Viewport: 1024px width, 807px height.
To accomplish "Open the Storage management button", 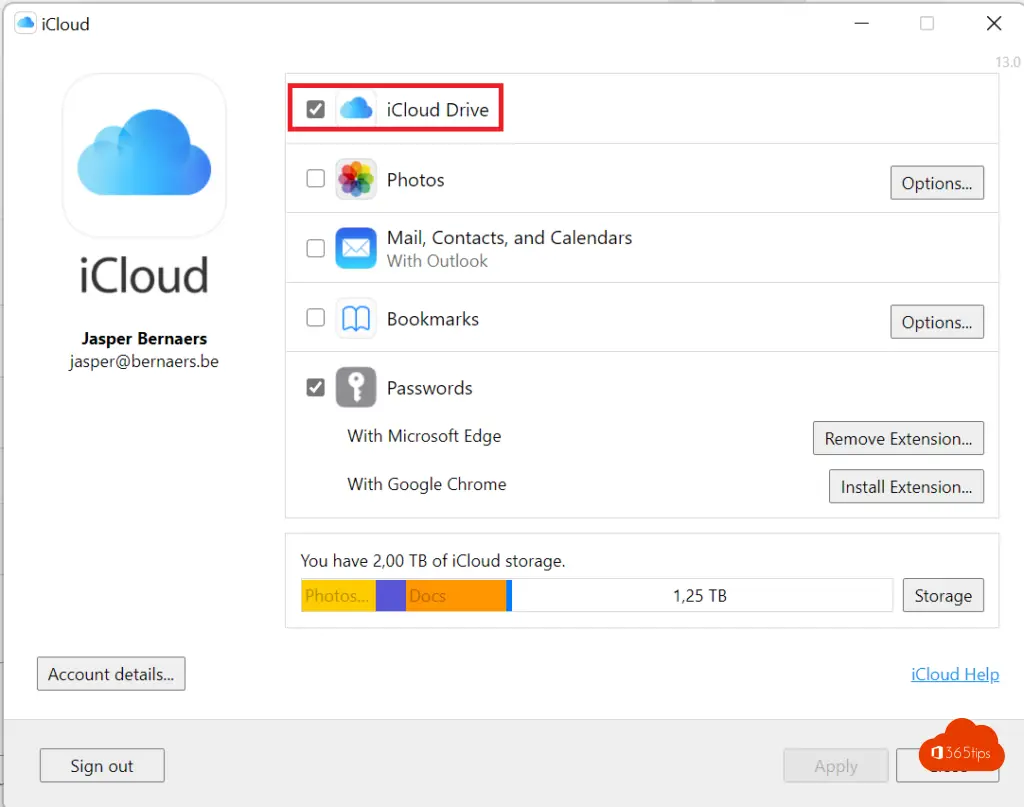I will 942,596.
